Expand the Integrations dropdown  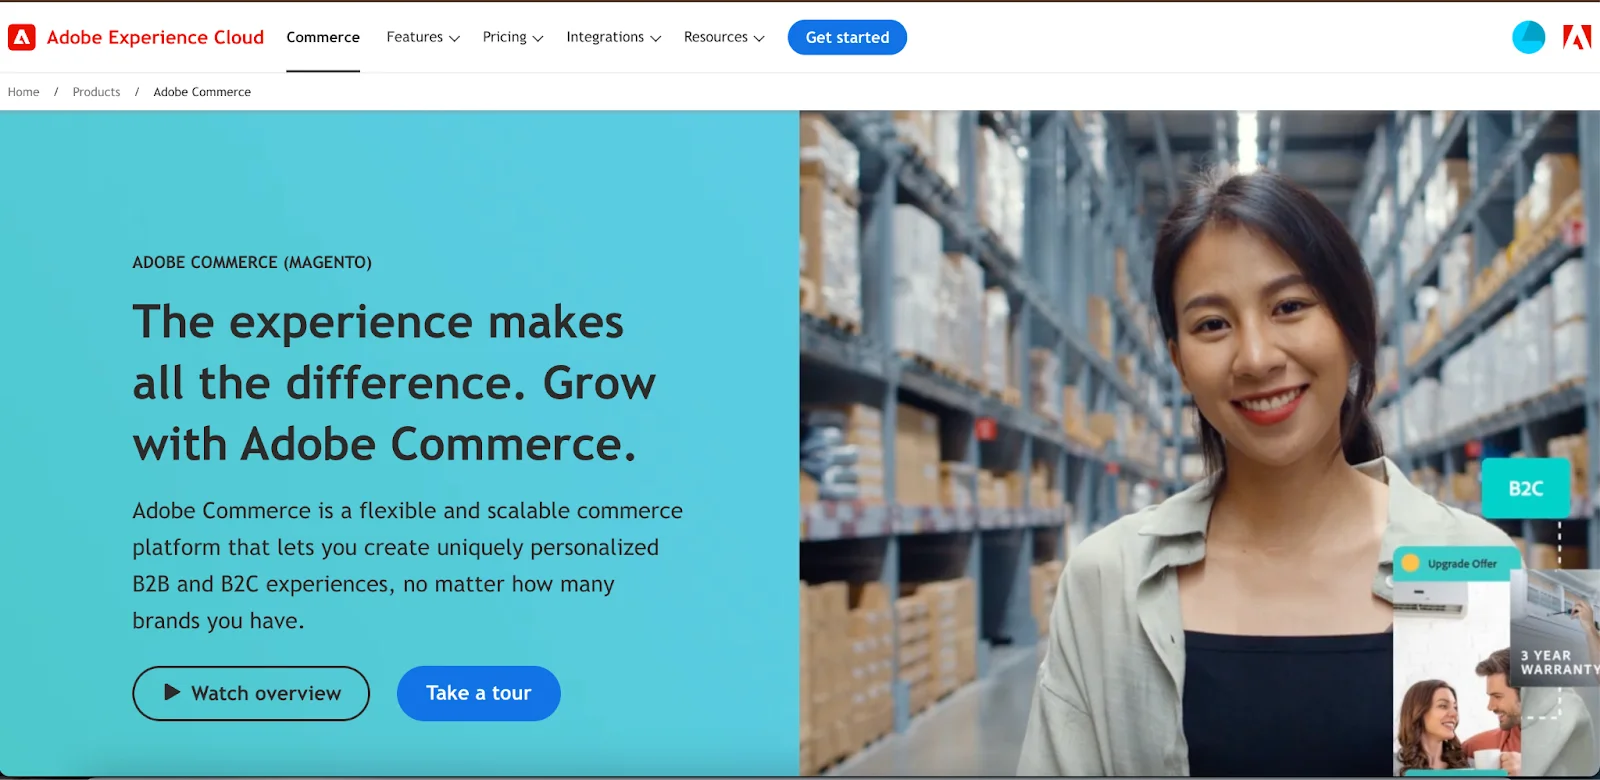click(x=614, y=37)
